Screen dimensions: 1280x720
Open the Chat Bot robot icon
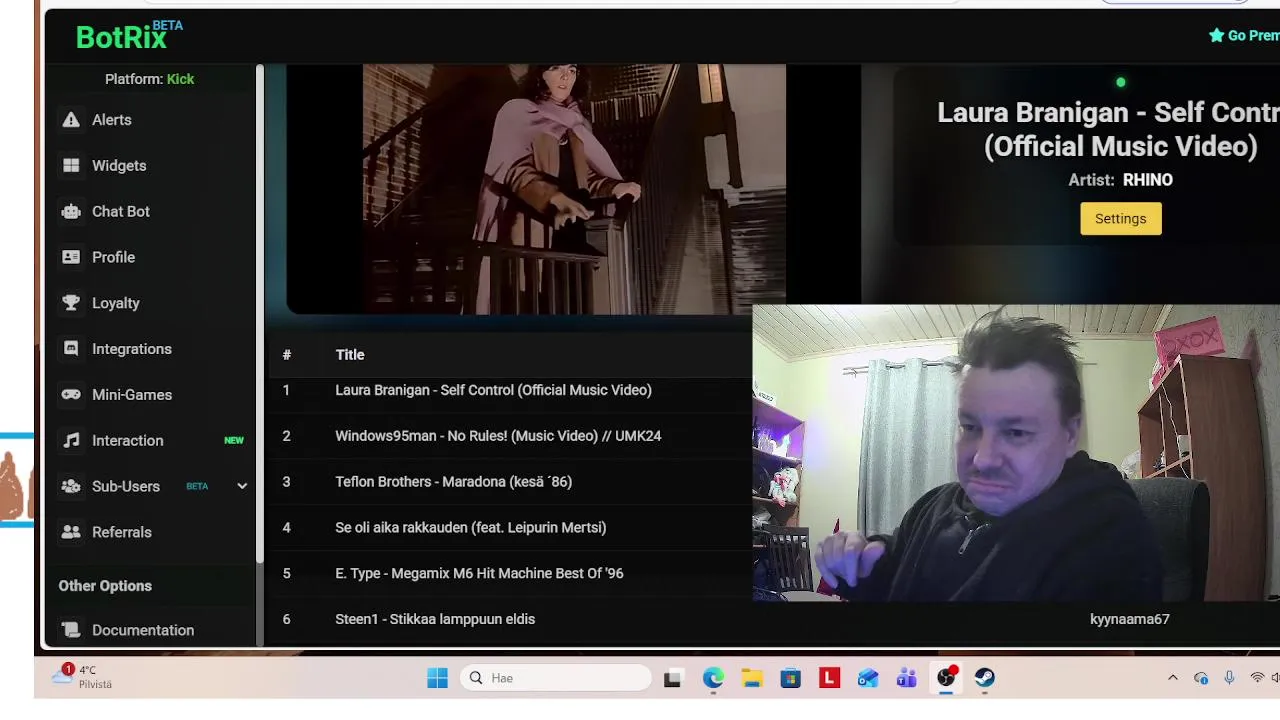pos(71,212)
